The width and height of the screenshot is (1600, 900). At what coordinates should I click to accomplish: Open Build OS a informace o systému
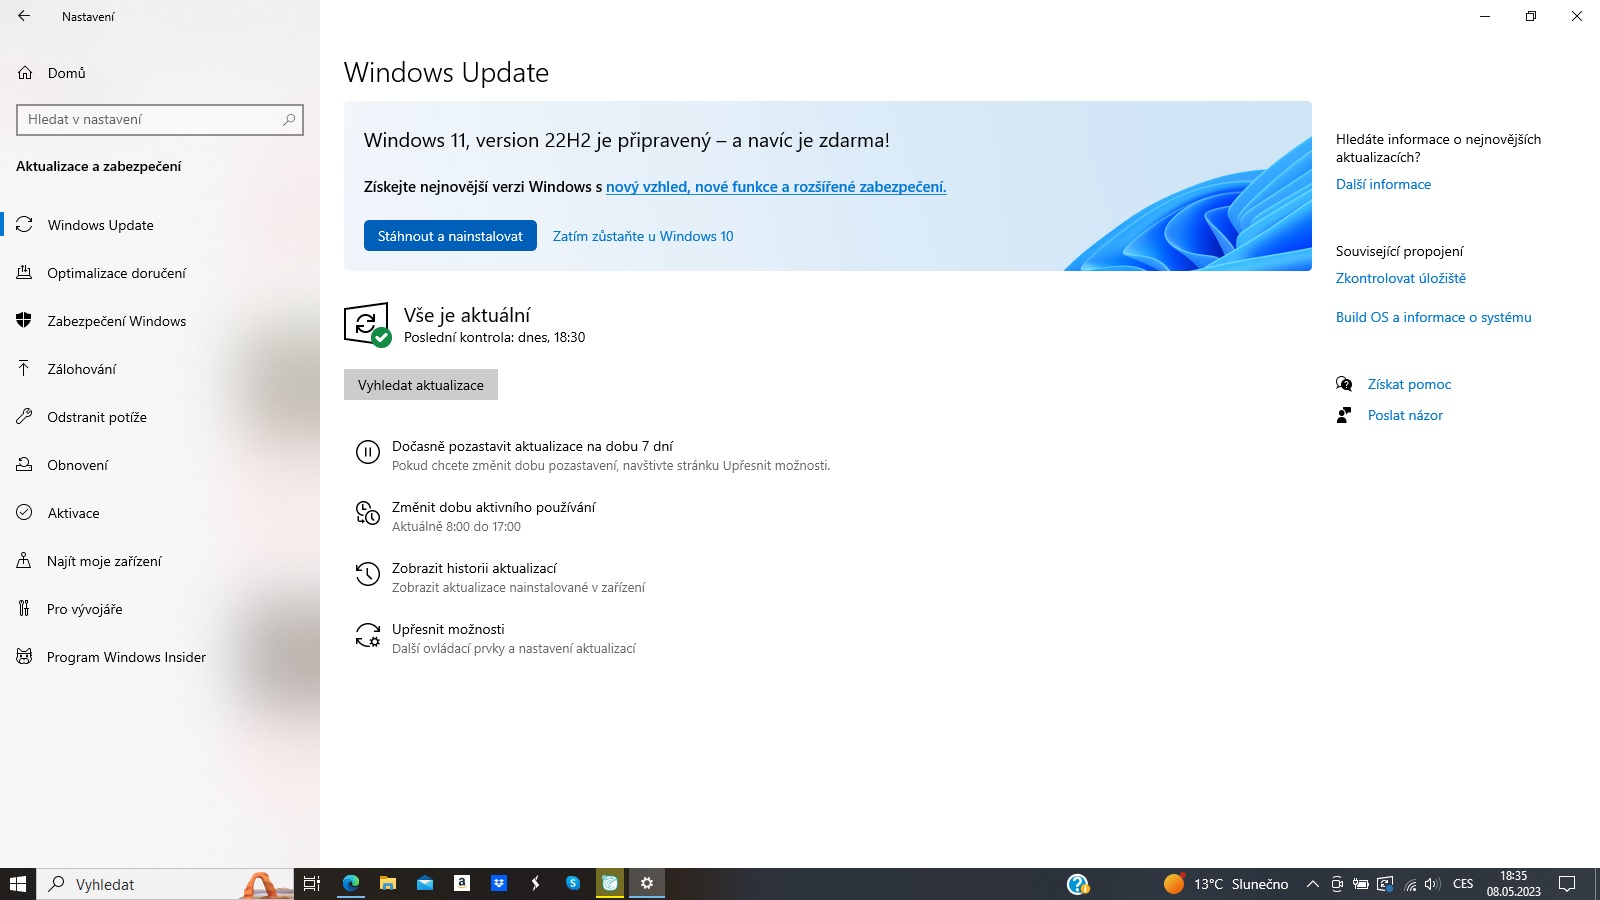point(1434,318)
